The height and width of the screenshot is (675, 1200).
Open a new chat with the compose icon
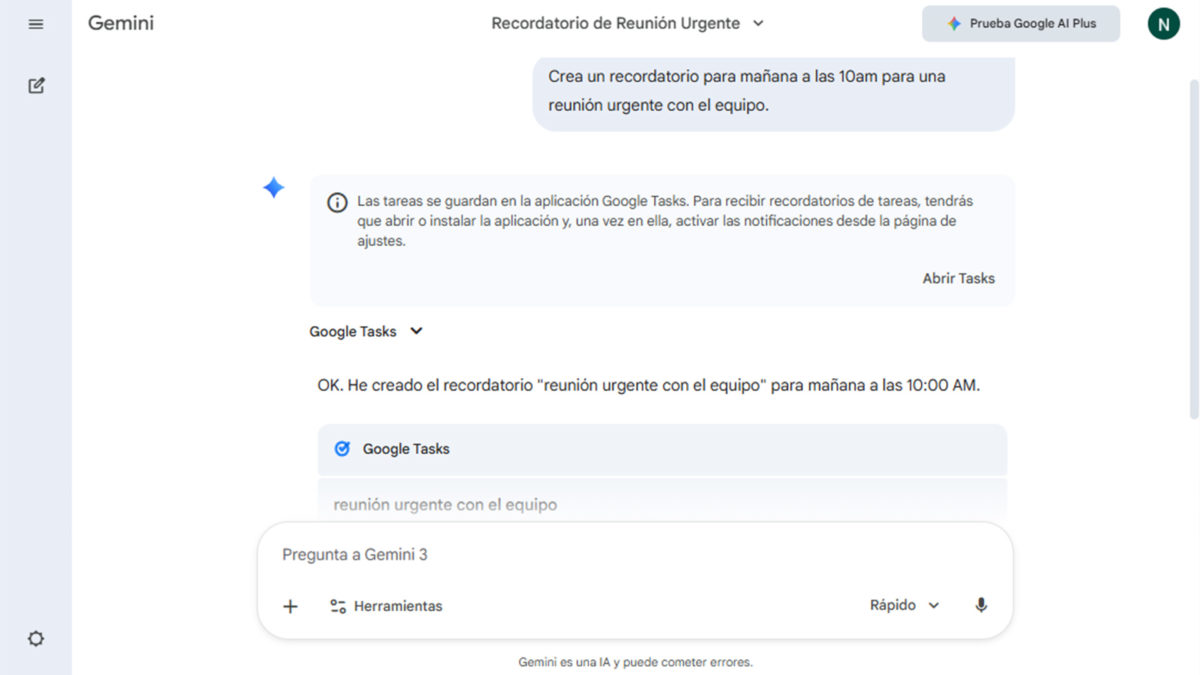(x=36, y=85)
